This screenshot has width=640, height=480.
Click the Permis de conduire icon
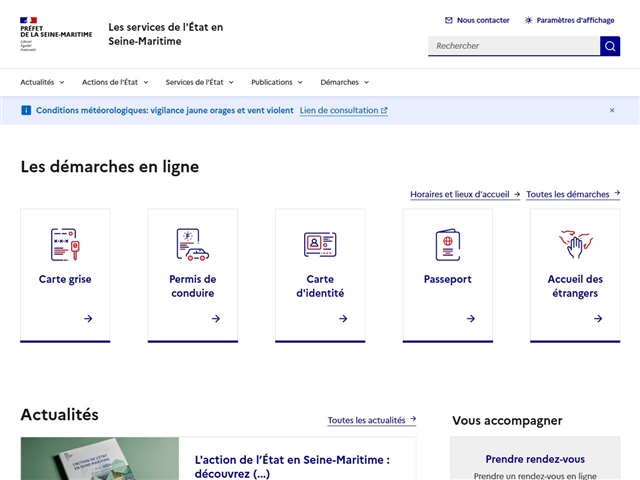click(192, 244)
